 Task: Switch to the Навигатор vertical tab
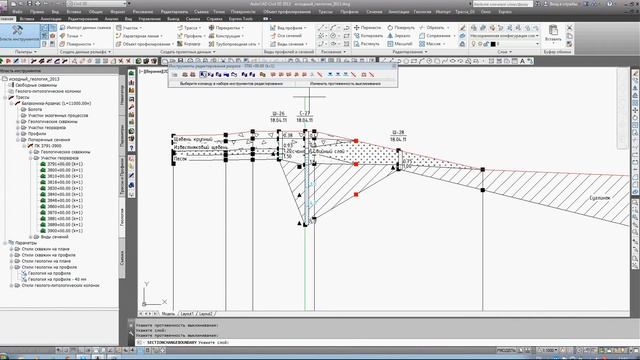click(x=122, y=95)
